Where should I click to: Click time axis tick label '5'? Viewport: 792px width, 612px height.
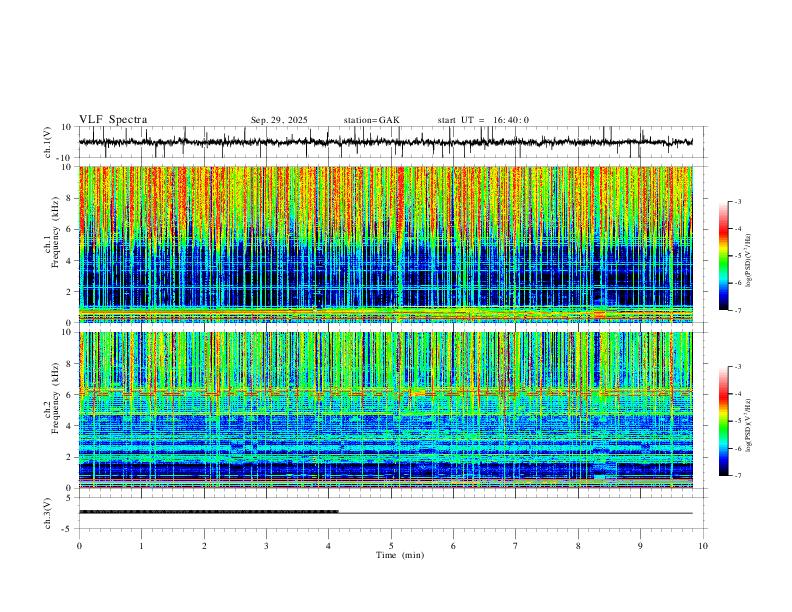pyautogui.click(x=391, y=546)
